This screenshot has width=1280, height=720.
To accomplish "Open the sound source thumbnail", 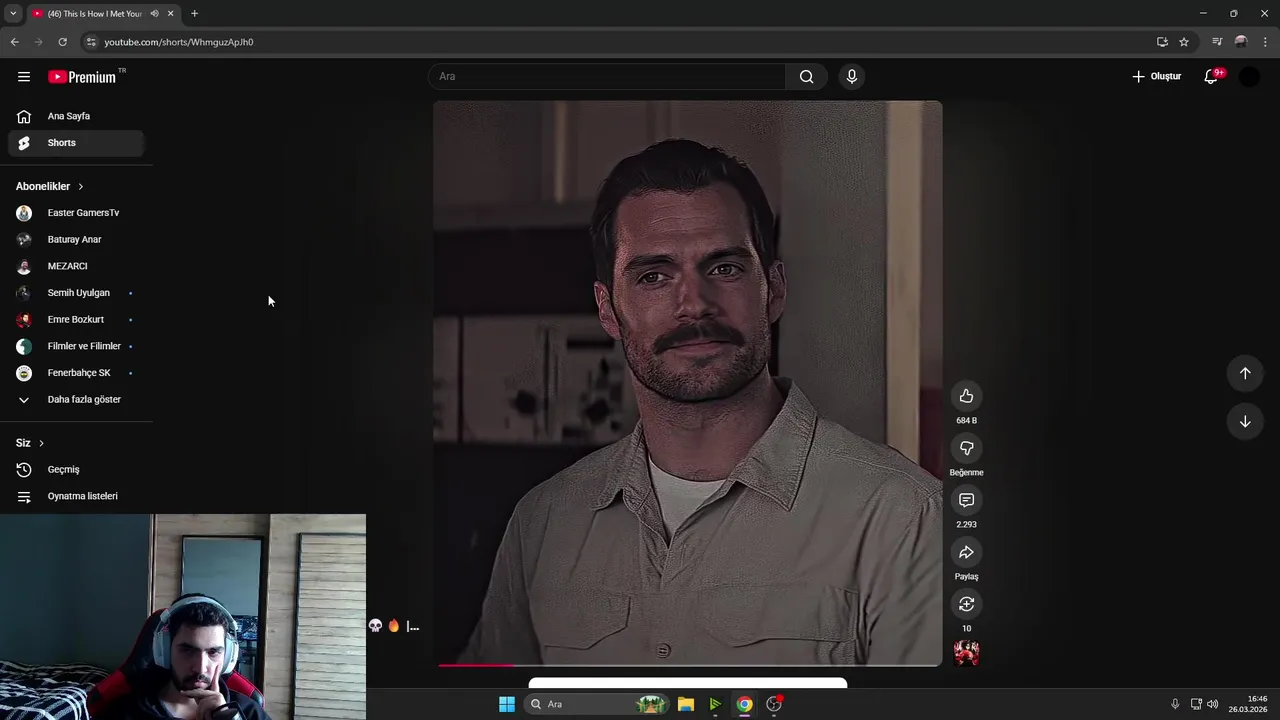I will click(x=966, y=653).
